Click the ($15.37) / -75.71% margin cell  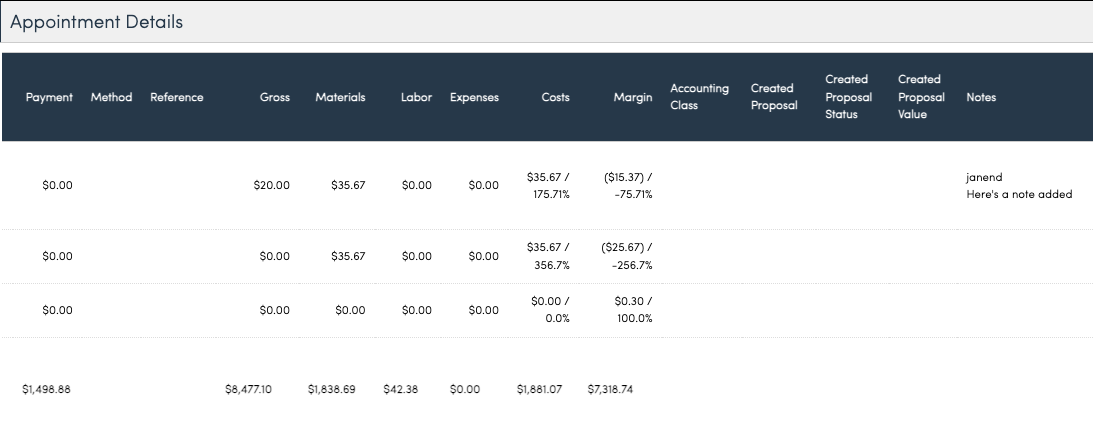pos(628,186)
